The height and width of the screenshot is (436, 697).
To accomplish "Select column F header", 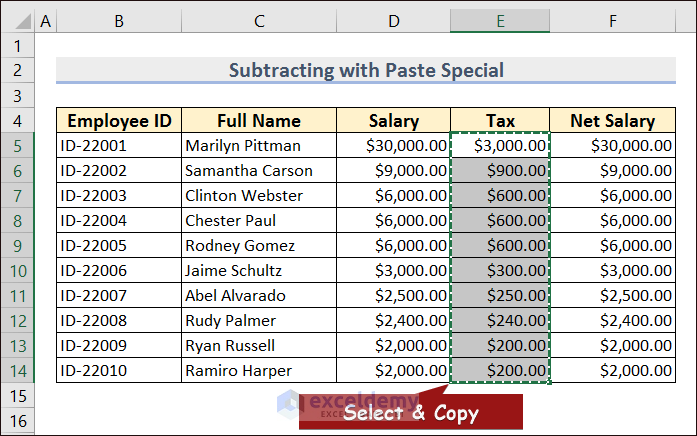I will pos(612,21).
